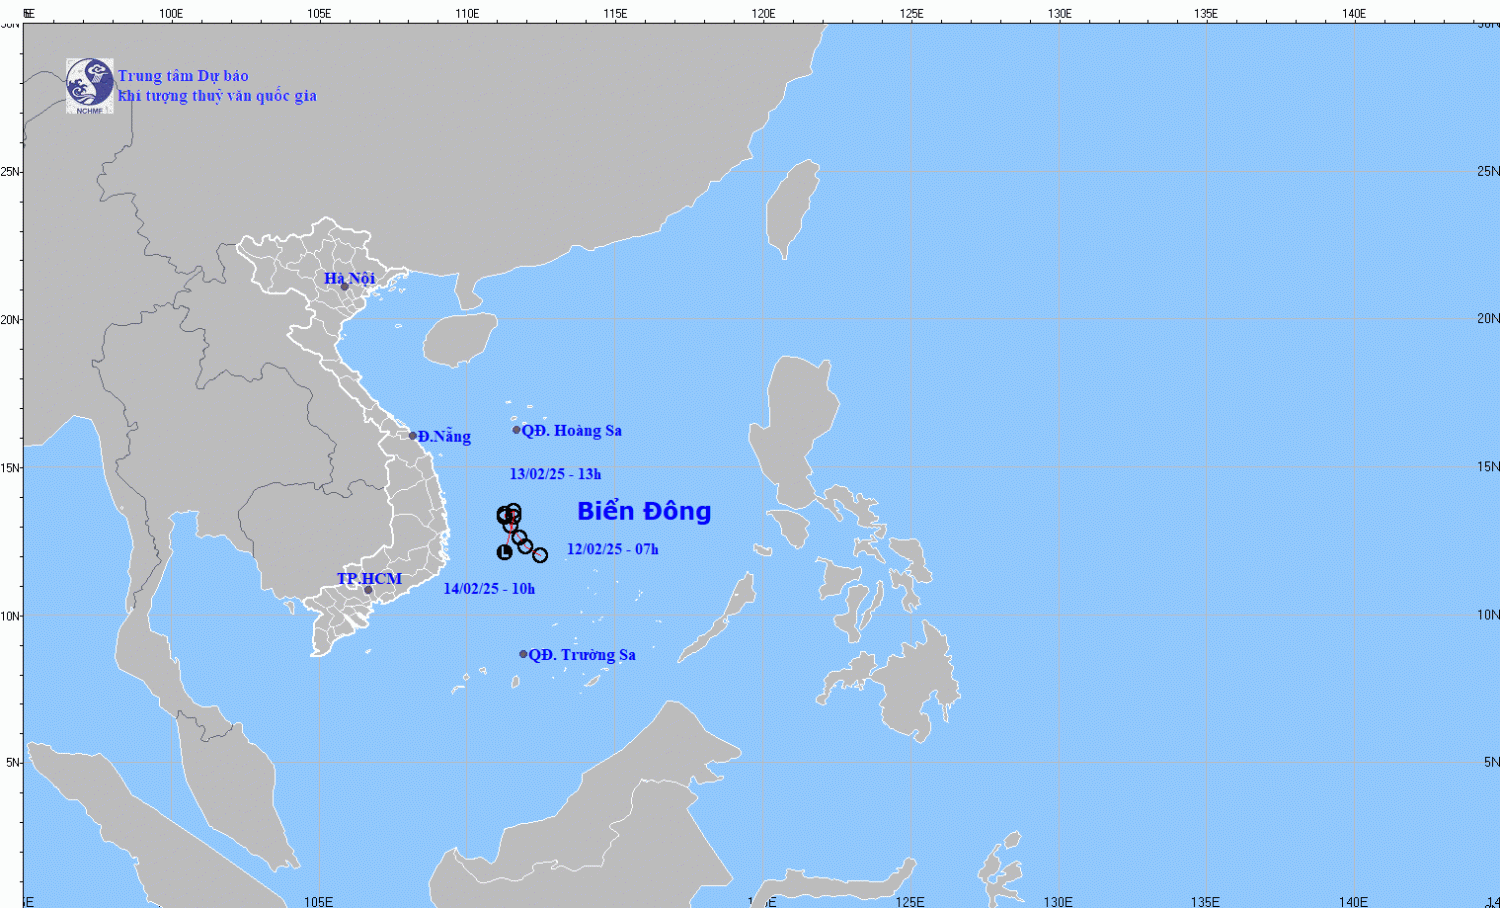Click the Biển Đông sea label
Screen dimensions: 1500x908
(x=644, y=511)
